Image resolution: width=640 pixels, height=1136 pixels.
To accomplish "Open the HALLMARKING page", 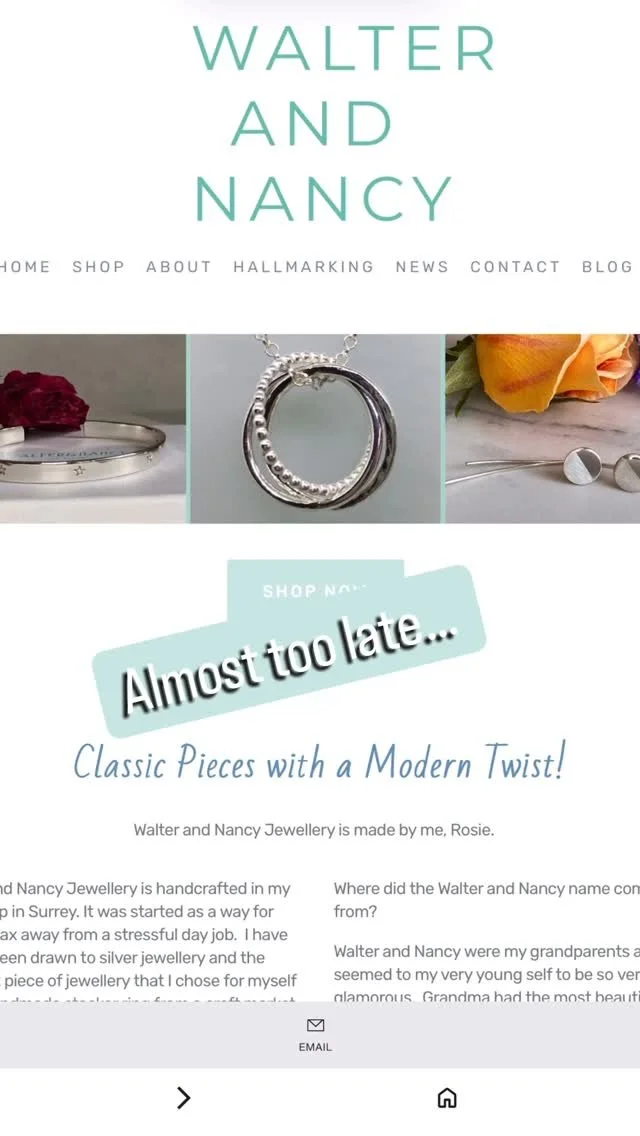I will pos(304,267).
